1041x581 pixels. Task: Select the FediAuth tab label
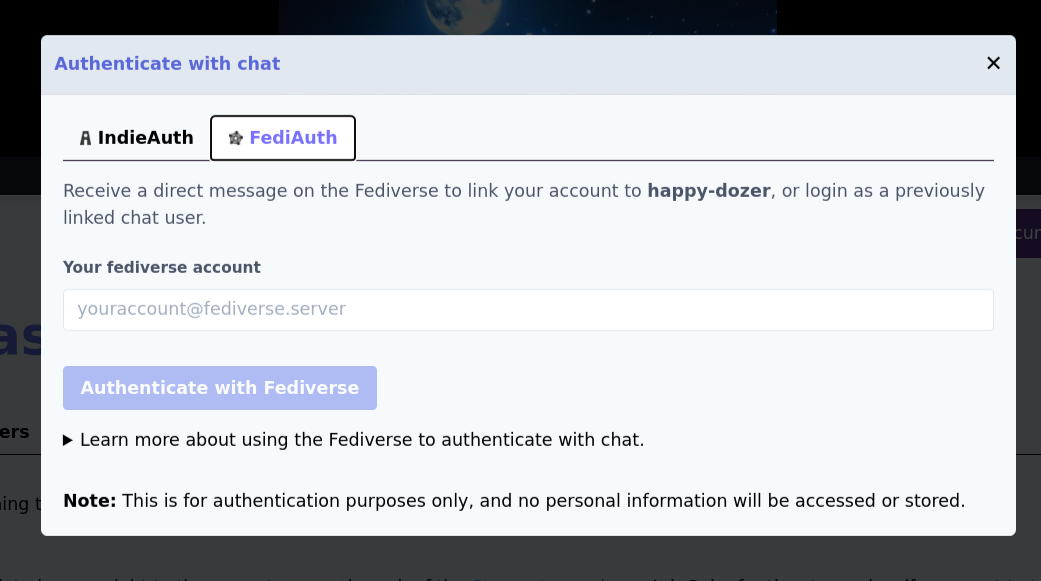pyautogui.click(x=293, y=138)
